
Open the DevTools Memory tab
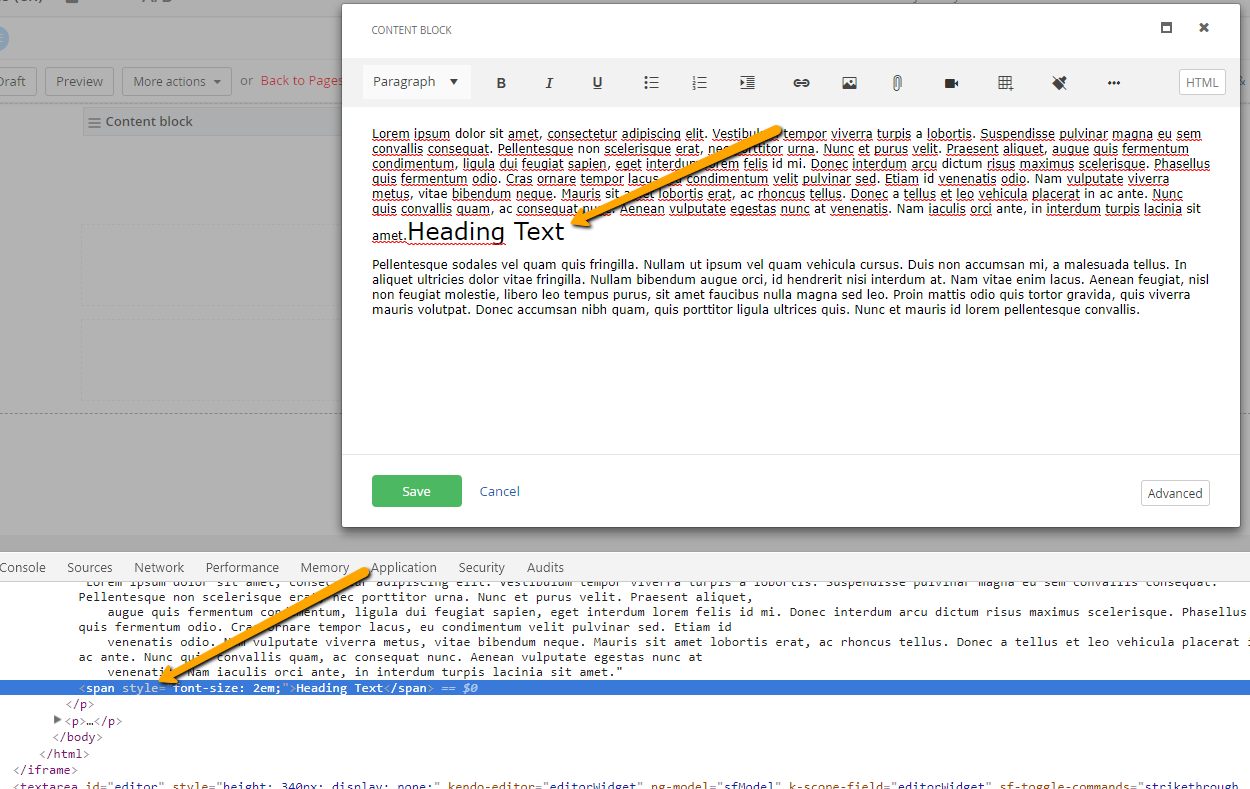click(x=325, y=567)
